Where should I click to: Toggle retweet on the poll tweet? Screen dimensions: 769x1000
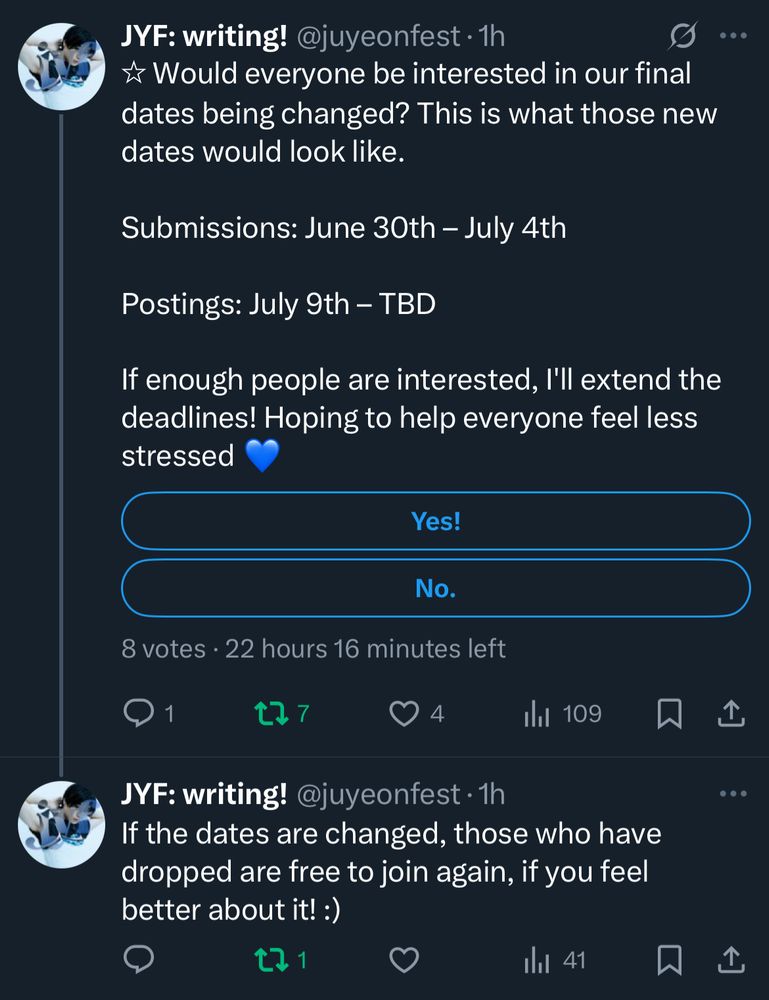(x=268, y=713)
